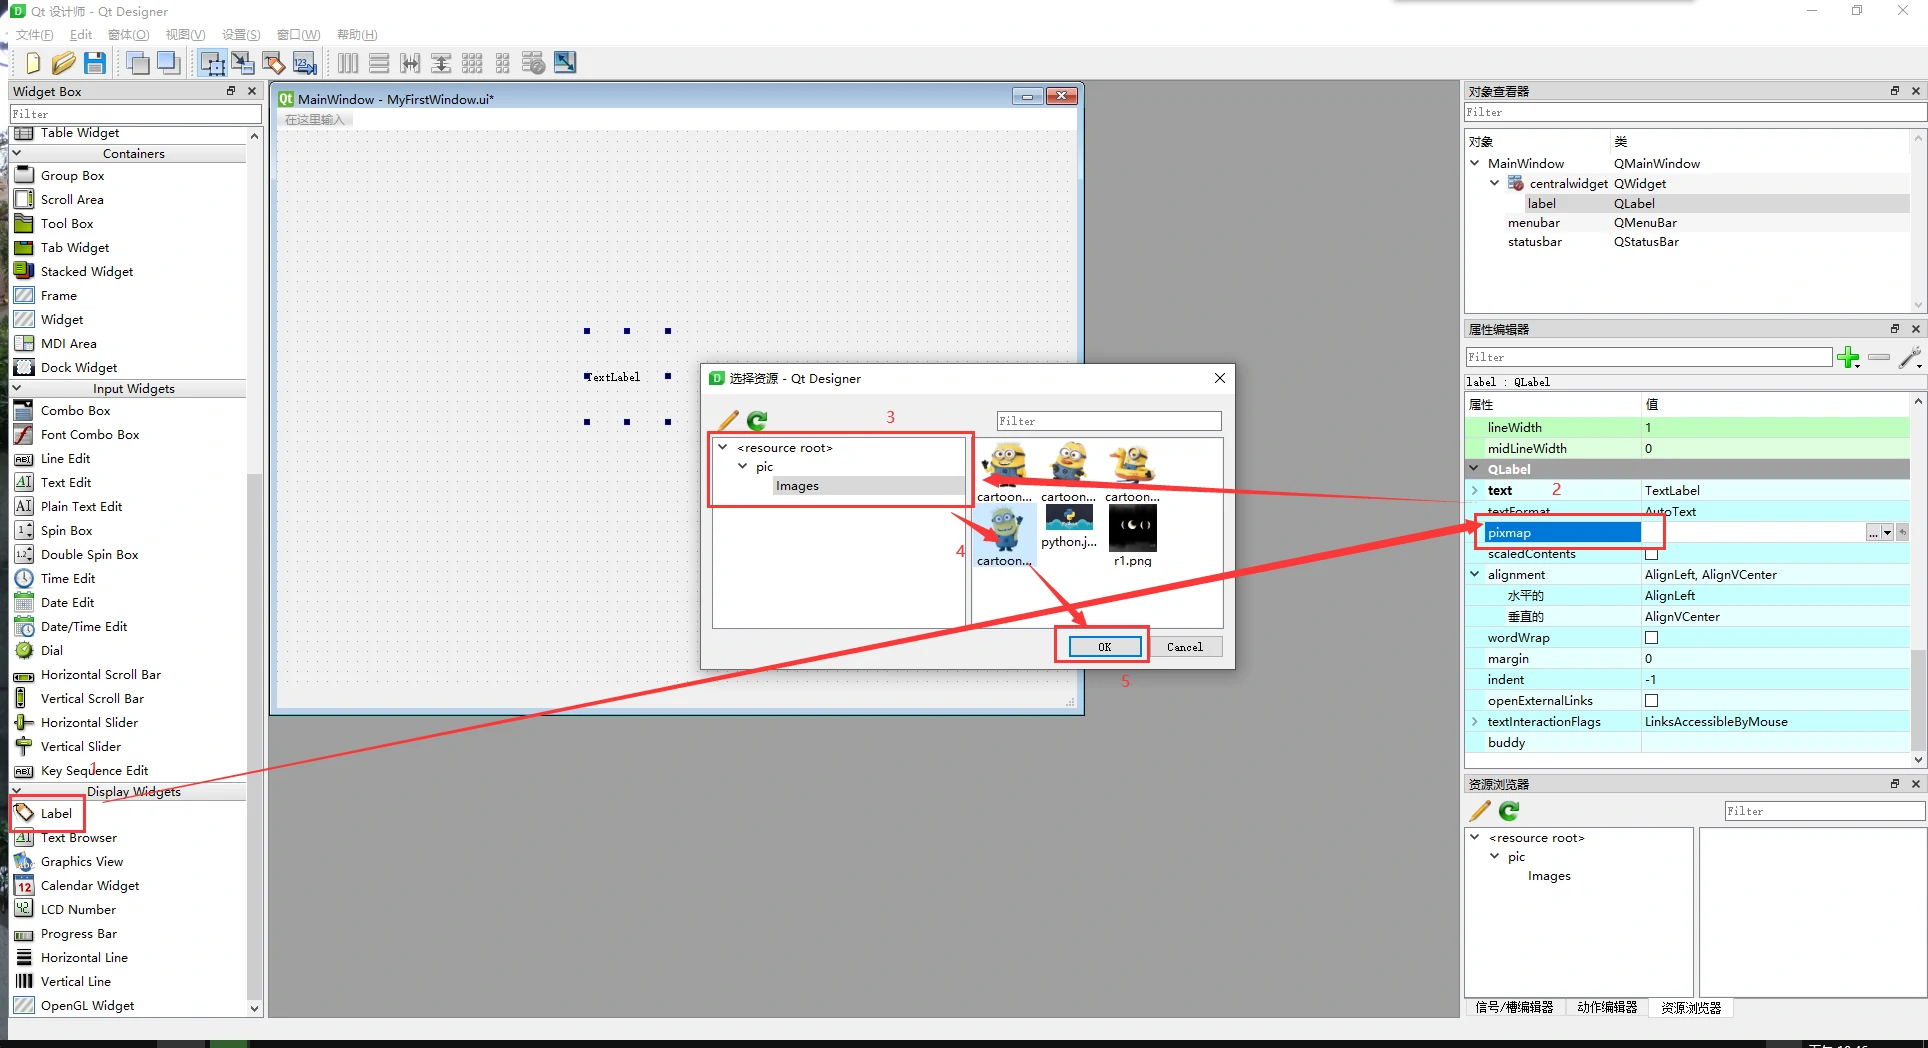
Task: Open the 窗体(O) menu
Action: 128,35
